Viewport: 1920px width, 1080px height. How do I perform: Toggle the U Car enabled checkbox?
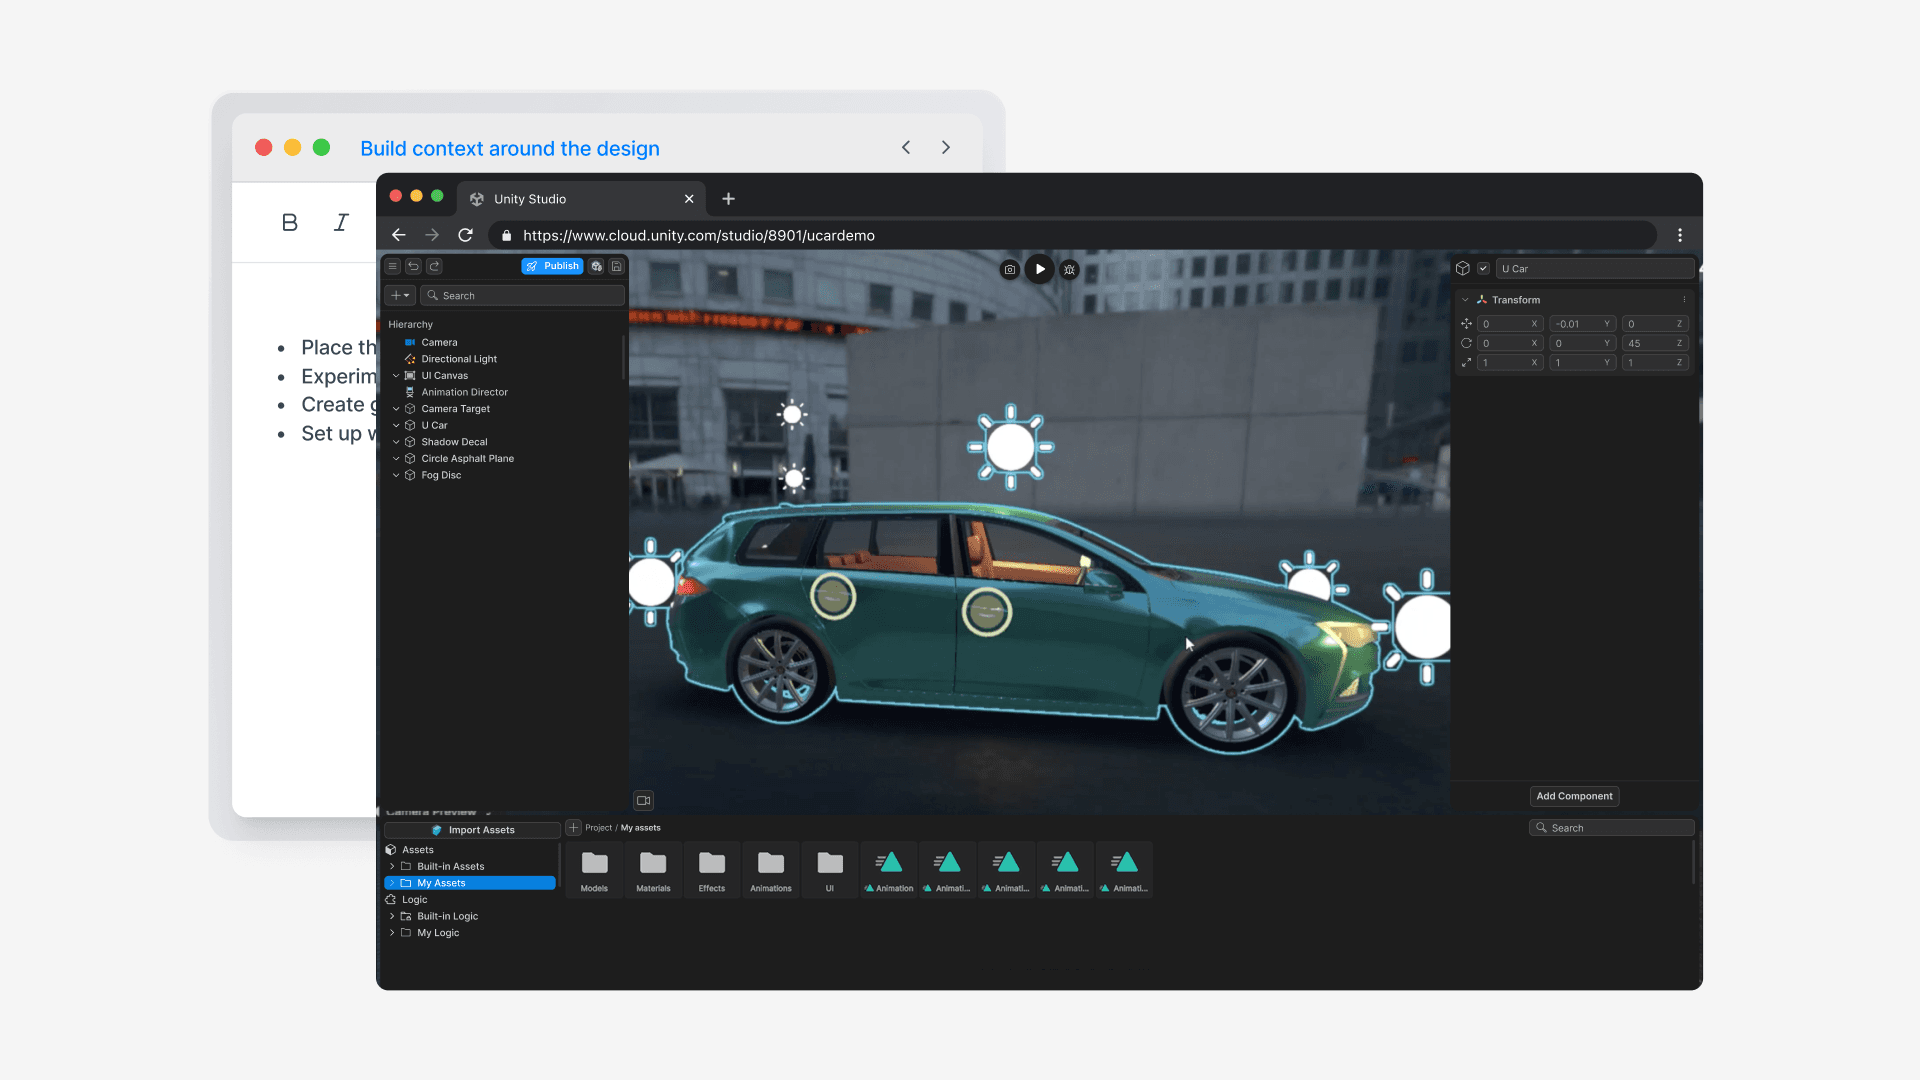pyautogui.click(x=1484, y=268)
